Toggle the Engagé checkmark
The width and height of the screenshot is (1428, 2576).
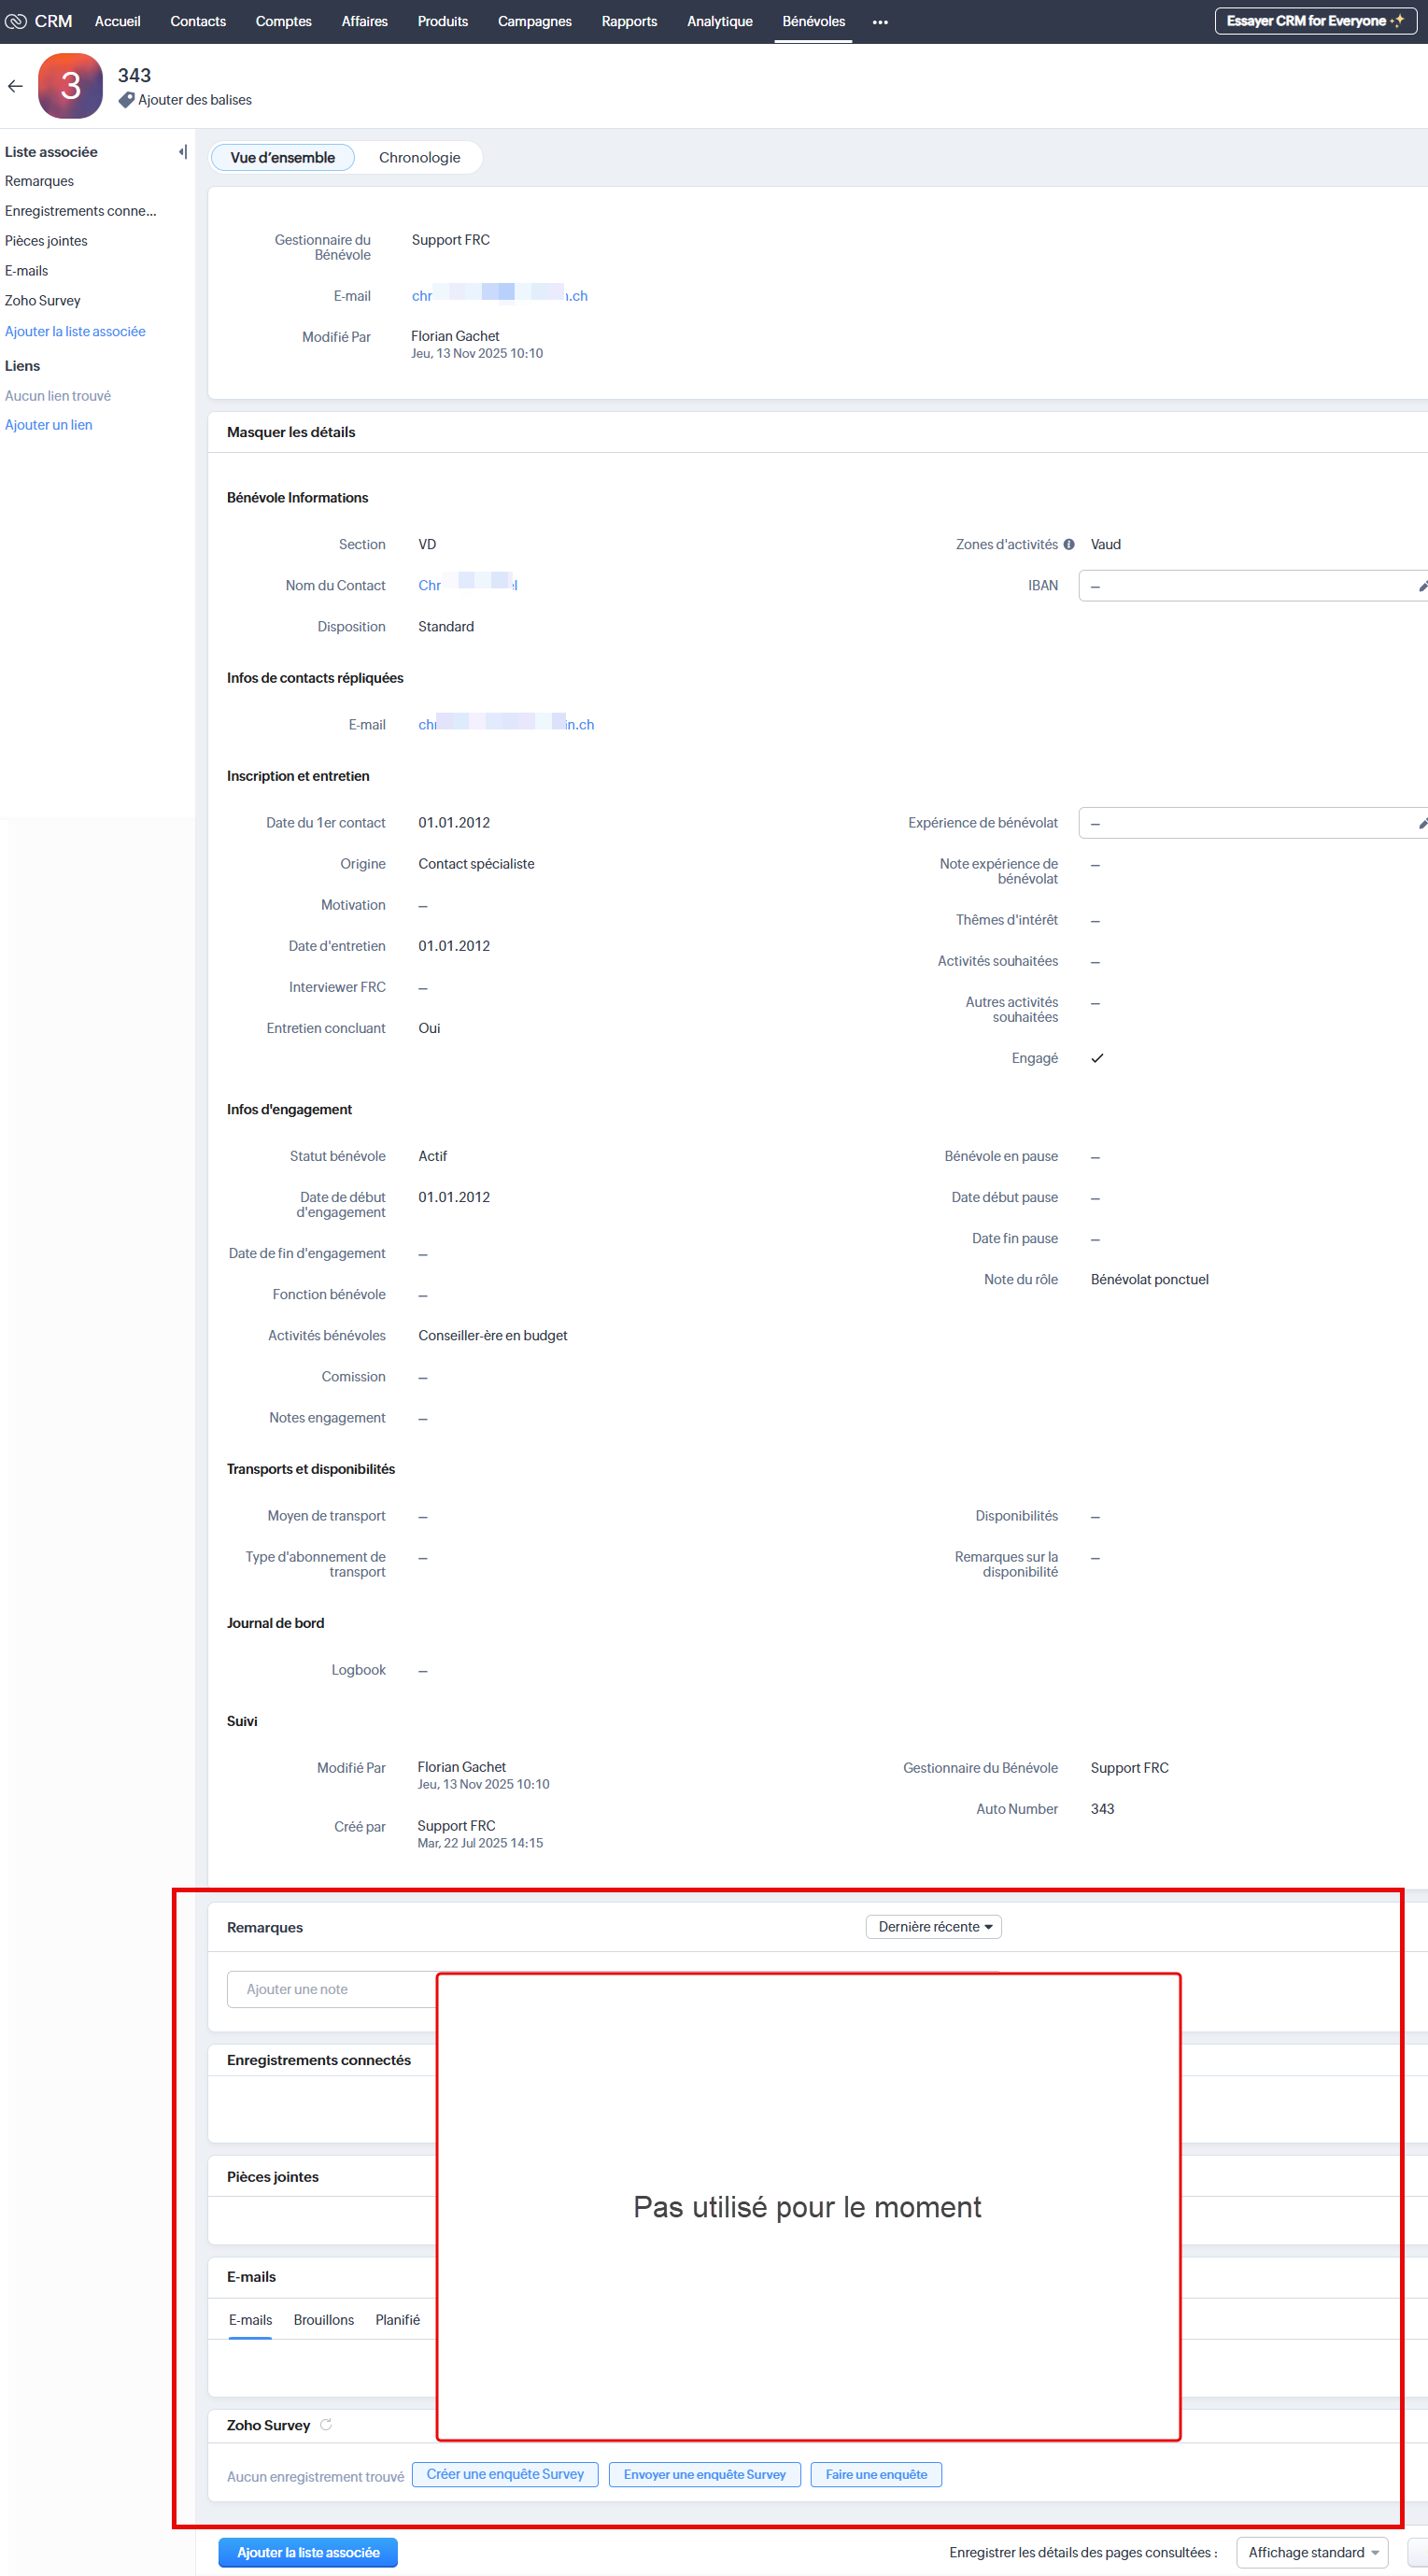[x=1096, y=1058]
